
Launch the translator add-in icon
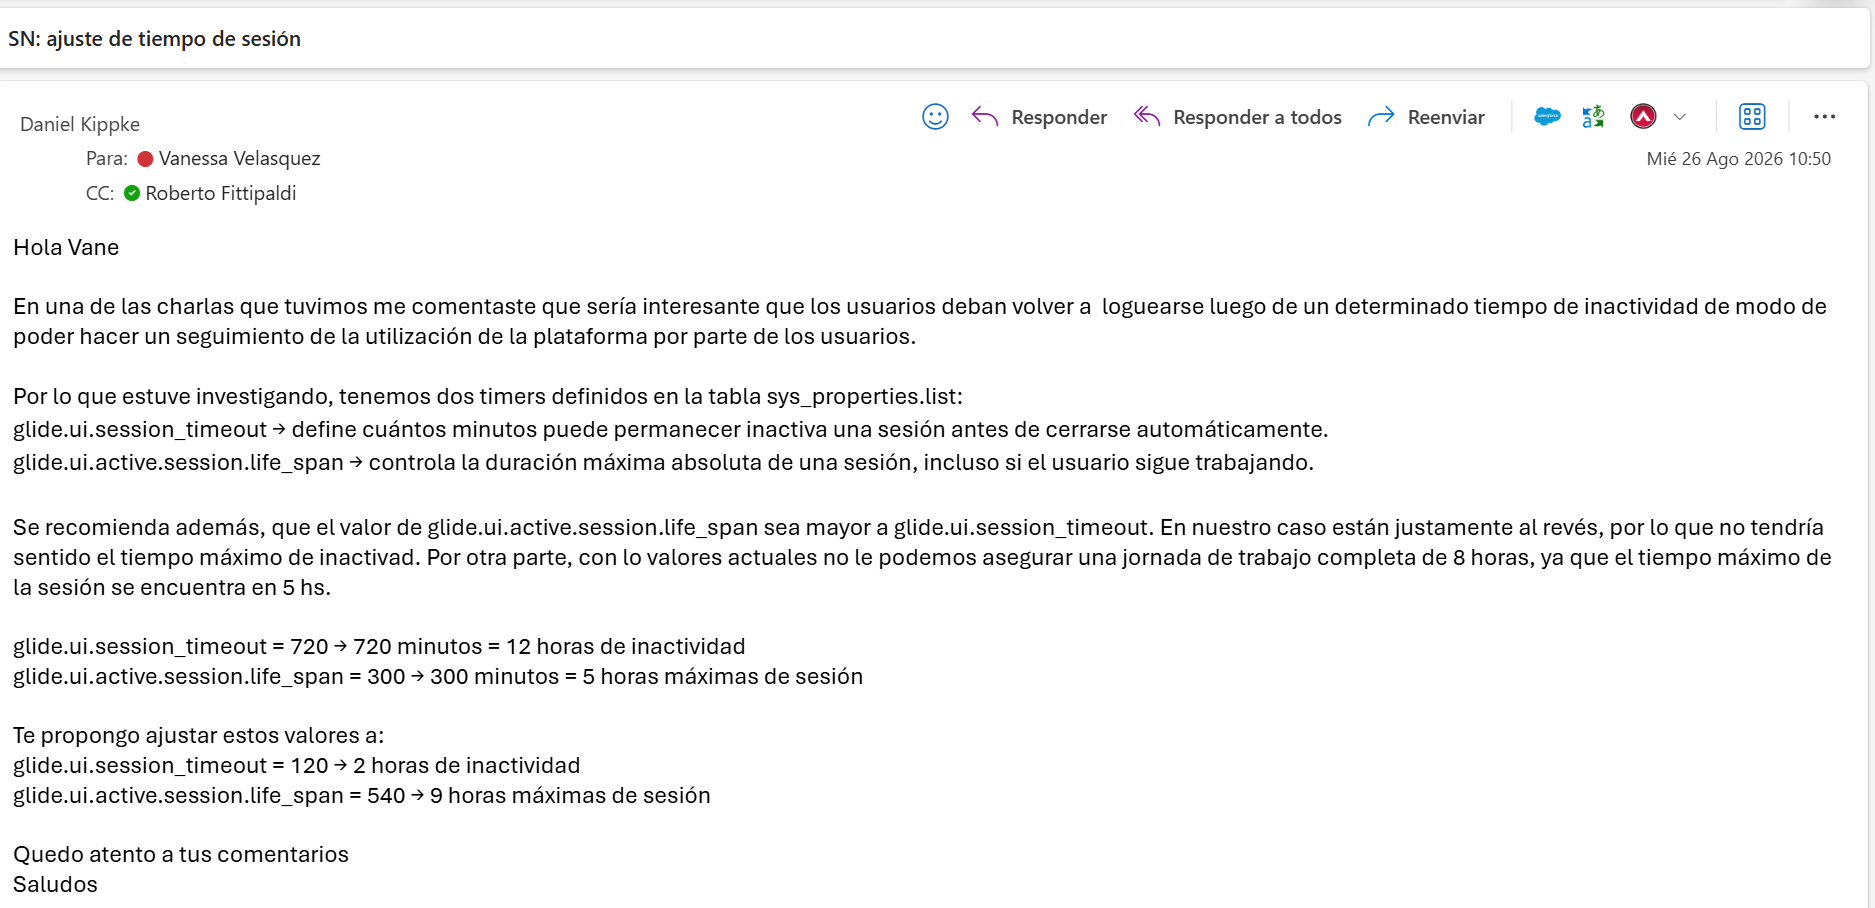click(1593, 117)
